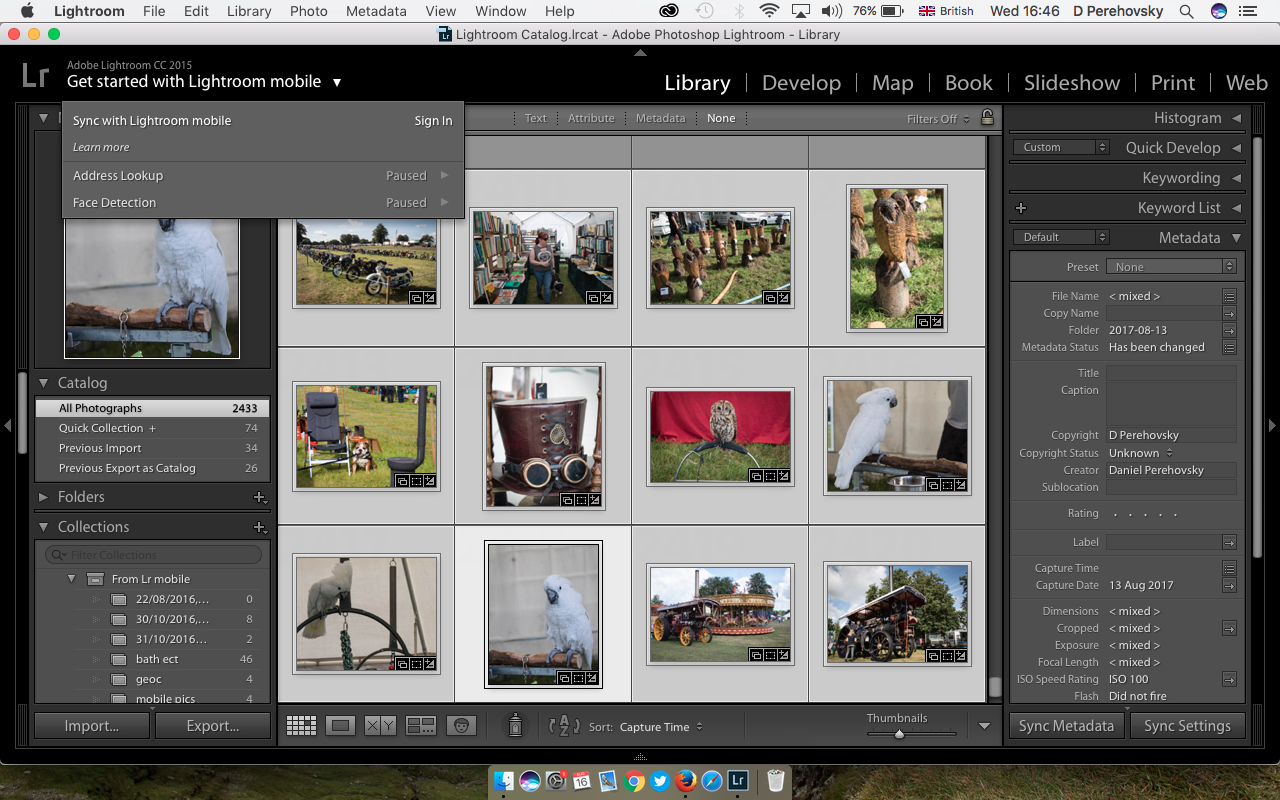Image resolution: width=1280 pixels, height=800 pixels.
Task: Toggle the top module picker panel arrow
Action: coord(640,52)
